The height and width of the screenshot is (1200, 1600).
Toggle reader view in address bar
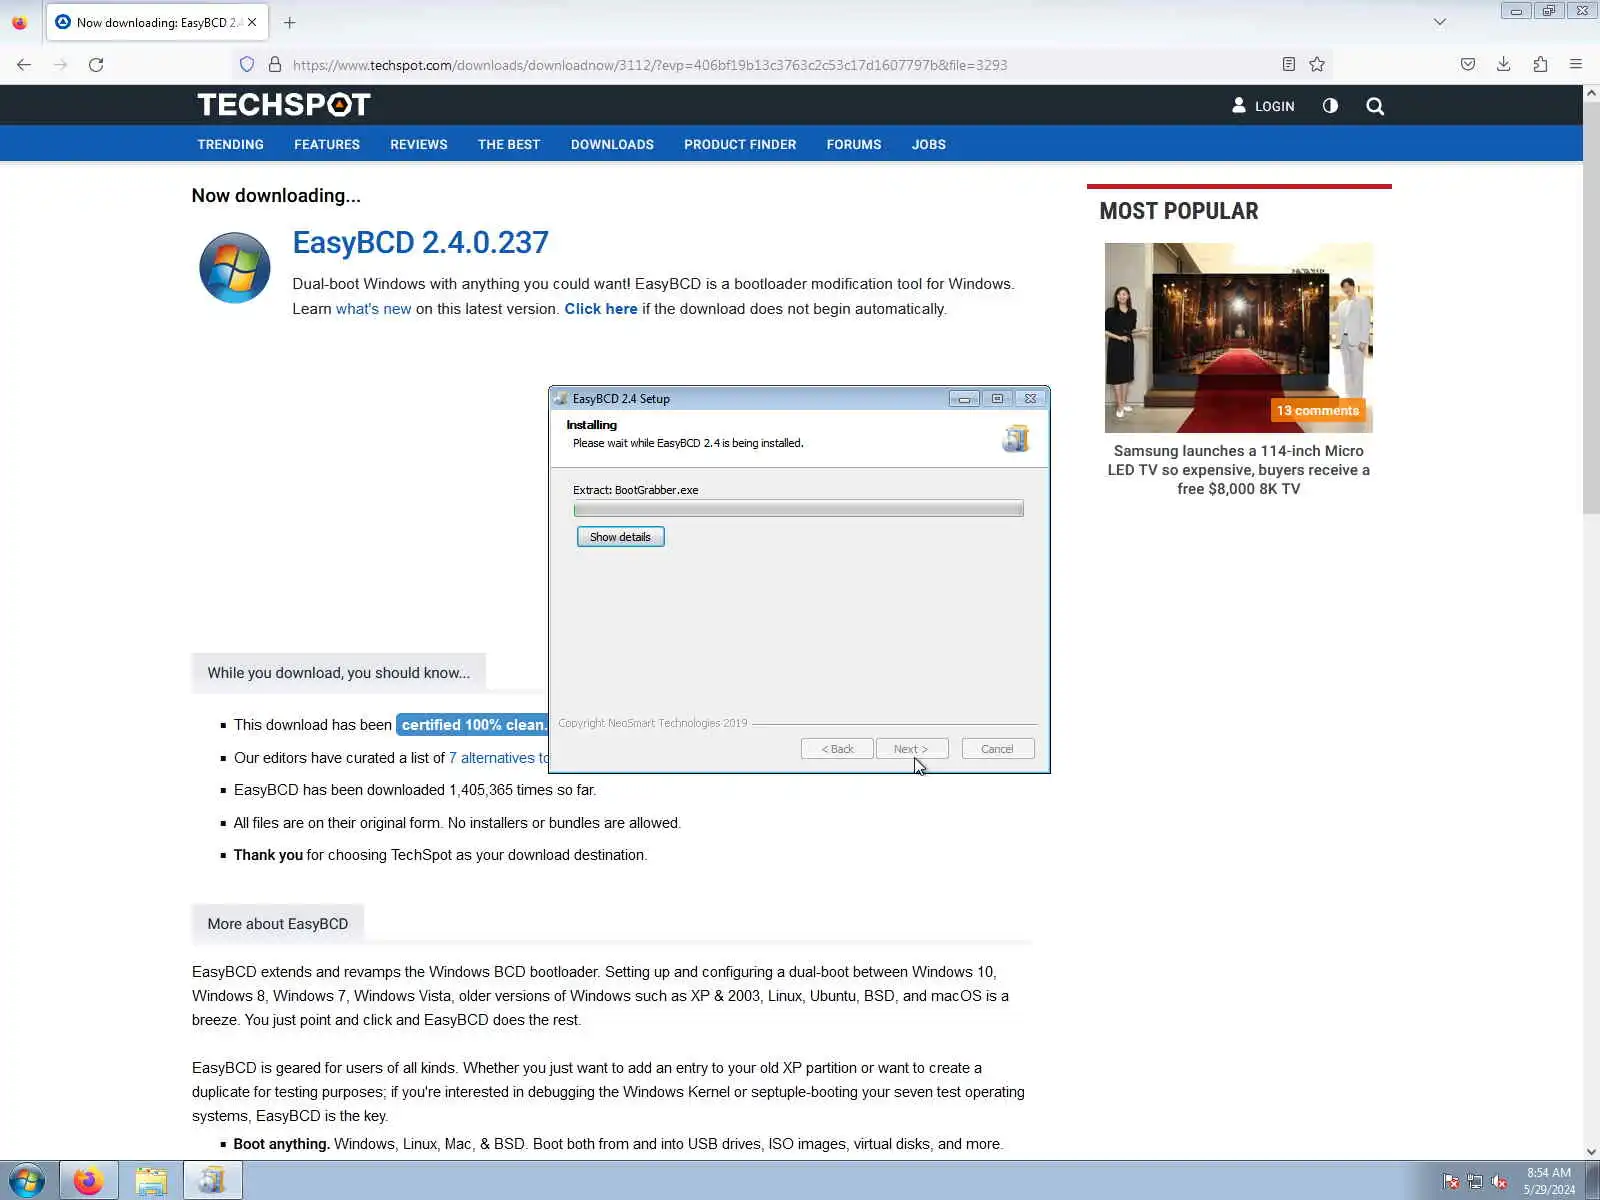1289,65
